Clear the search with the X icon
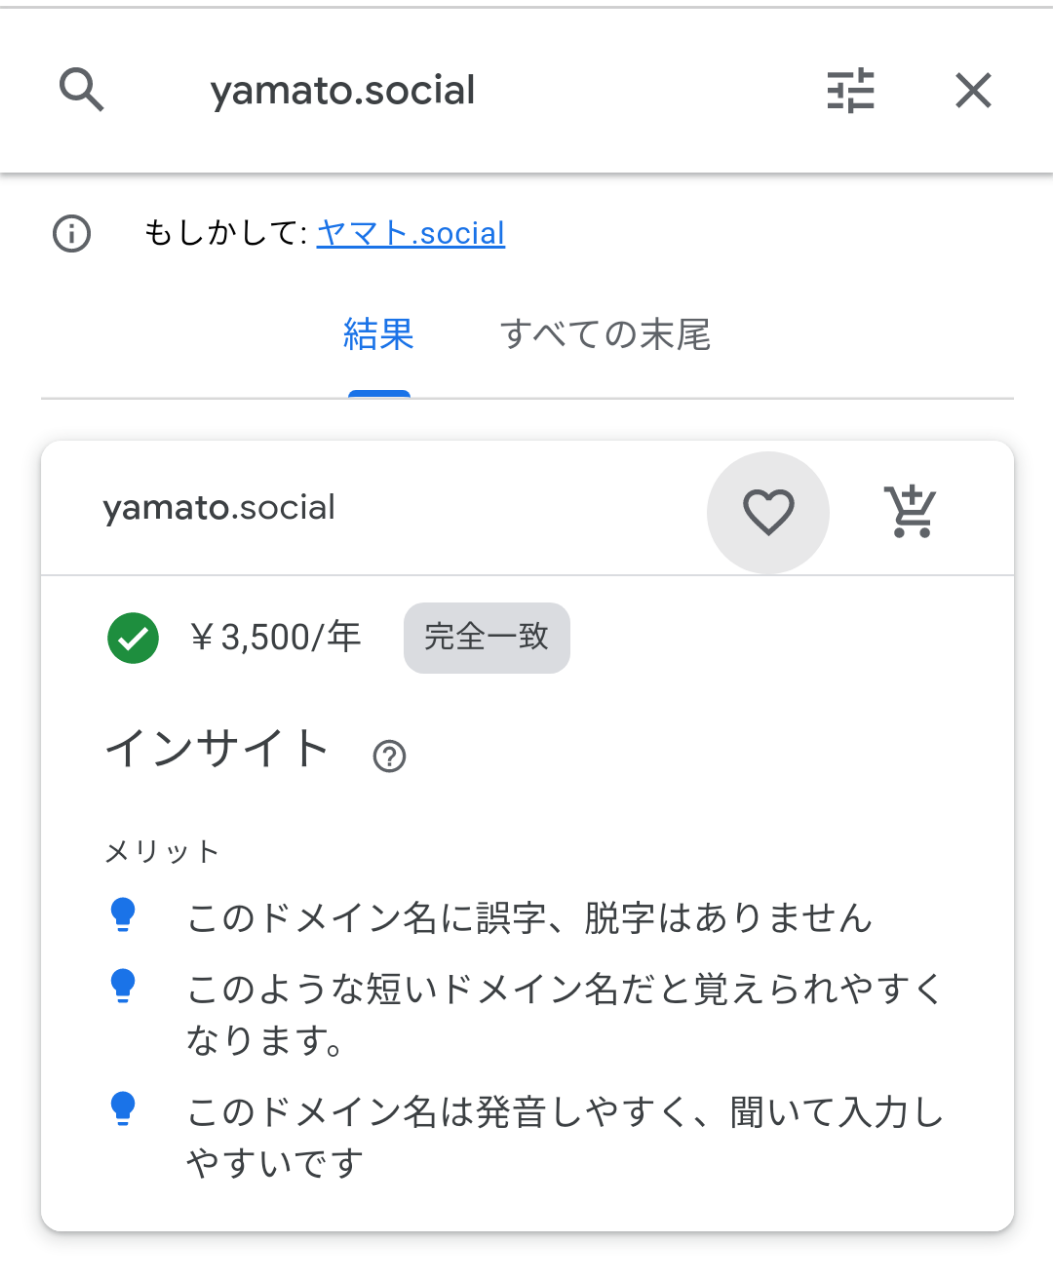Viewport: 1053px width, 1280px height. (973, 91)
